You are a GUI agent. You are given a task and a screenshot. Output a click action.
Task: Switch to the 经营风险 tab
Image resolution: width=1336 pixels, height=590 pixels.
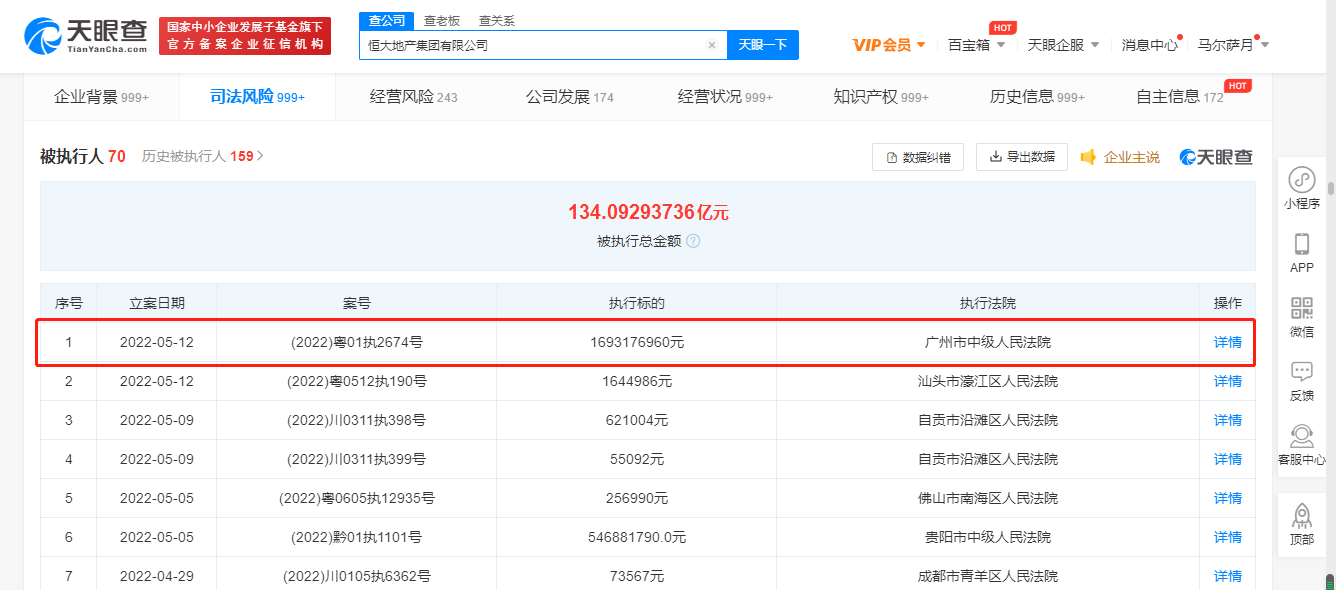413,97
